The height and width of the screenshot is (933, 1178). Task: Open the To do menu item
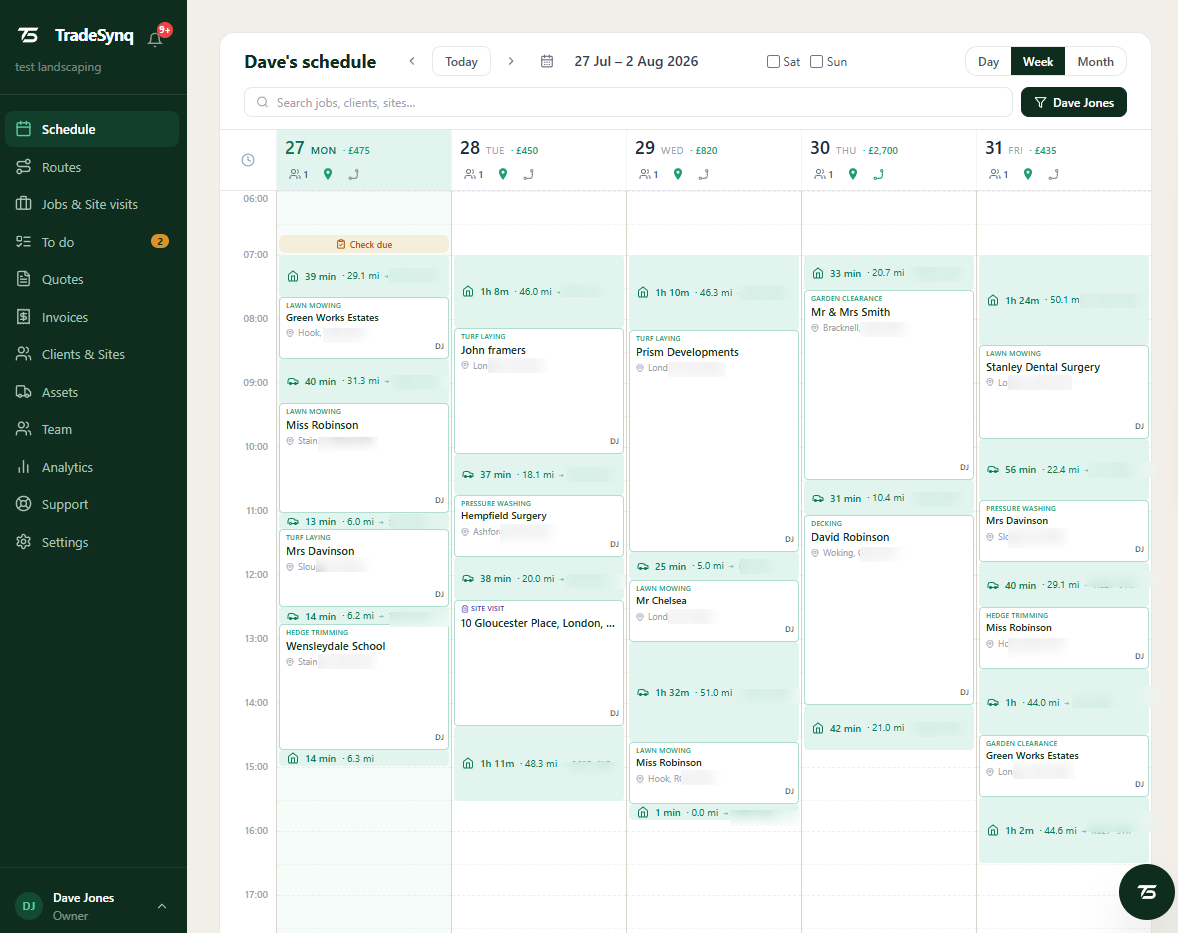click(92, 242)
